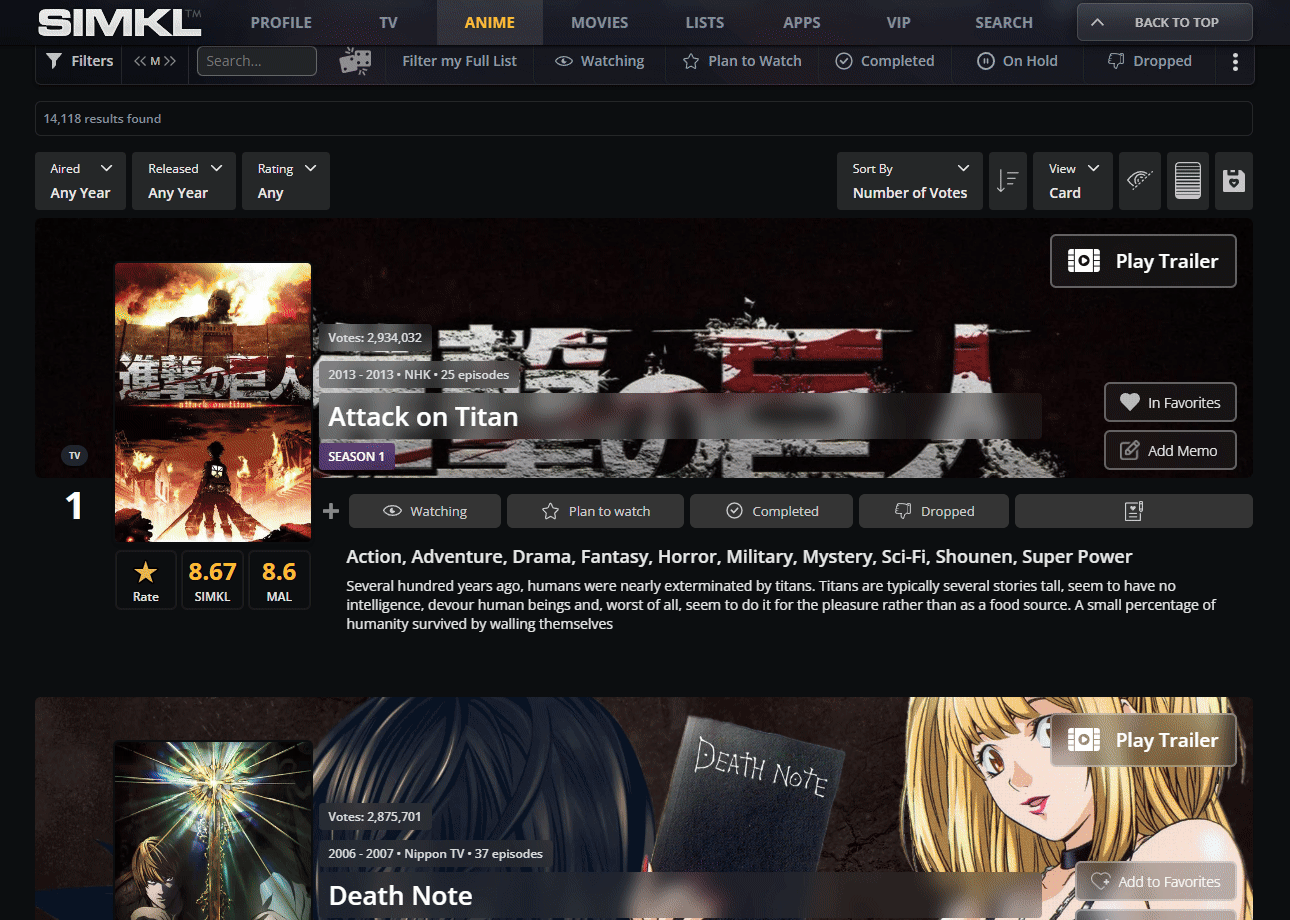The image size is (1290, 920).
Task: Click the random dice icon
Action: click(355, 61)
